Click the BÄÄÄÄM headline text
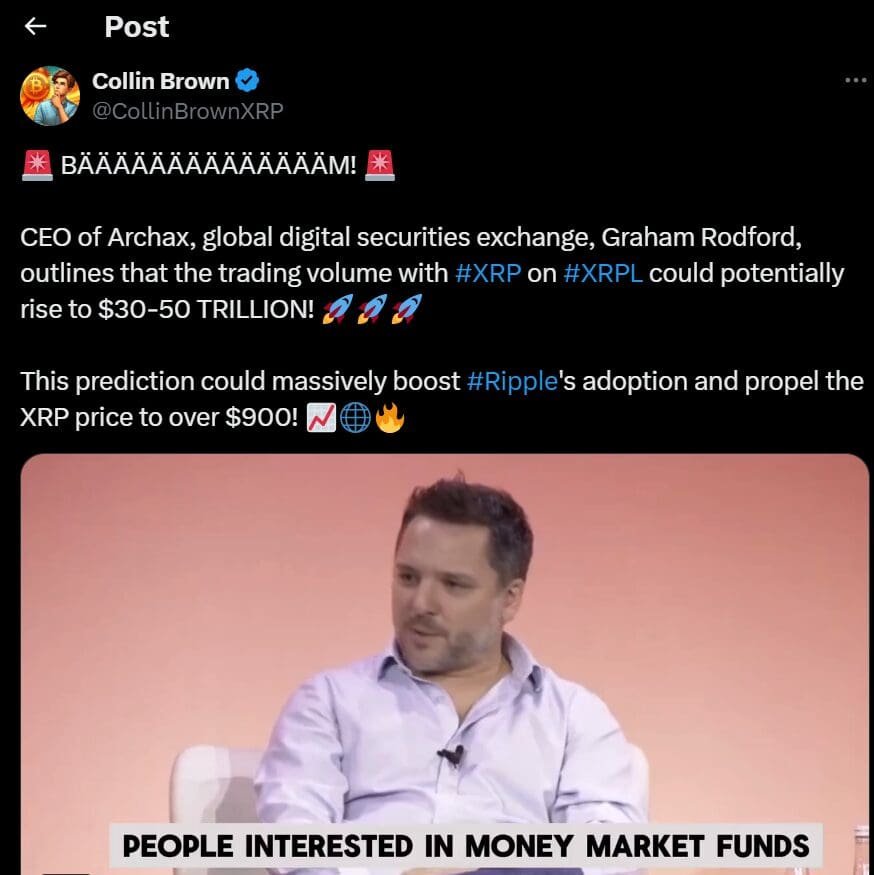The width and height of the screenshot is (874, 875). pyautogui.click(x=208, y=165)
